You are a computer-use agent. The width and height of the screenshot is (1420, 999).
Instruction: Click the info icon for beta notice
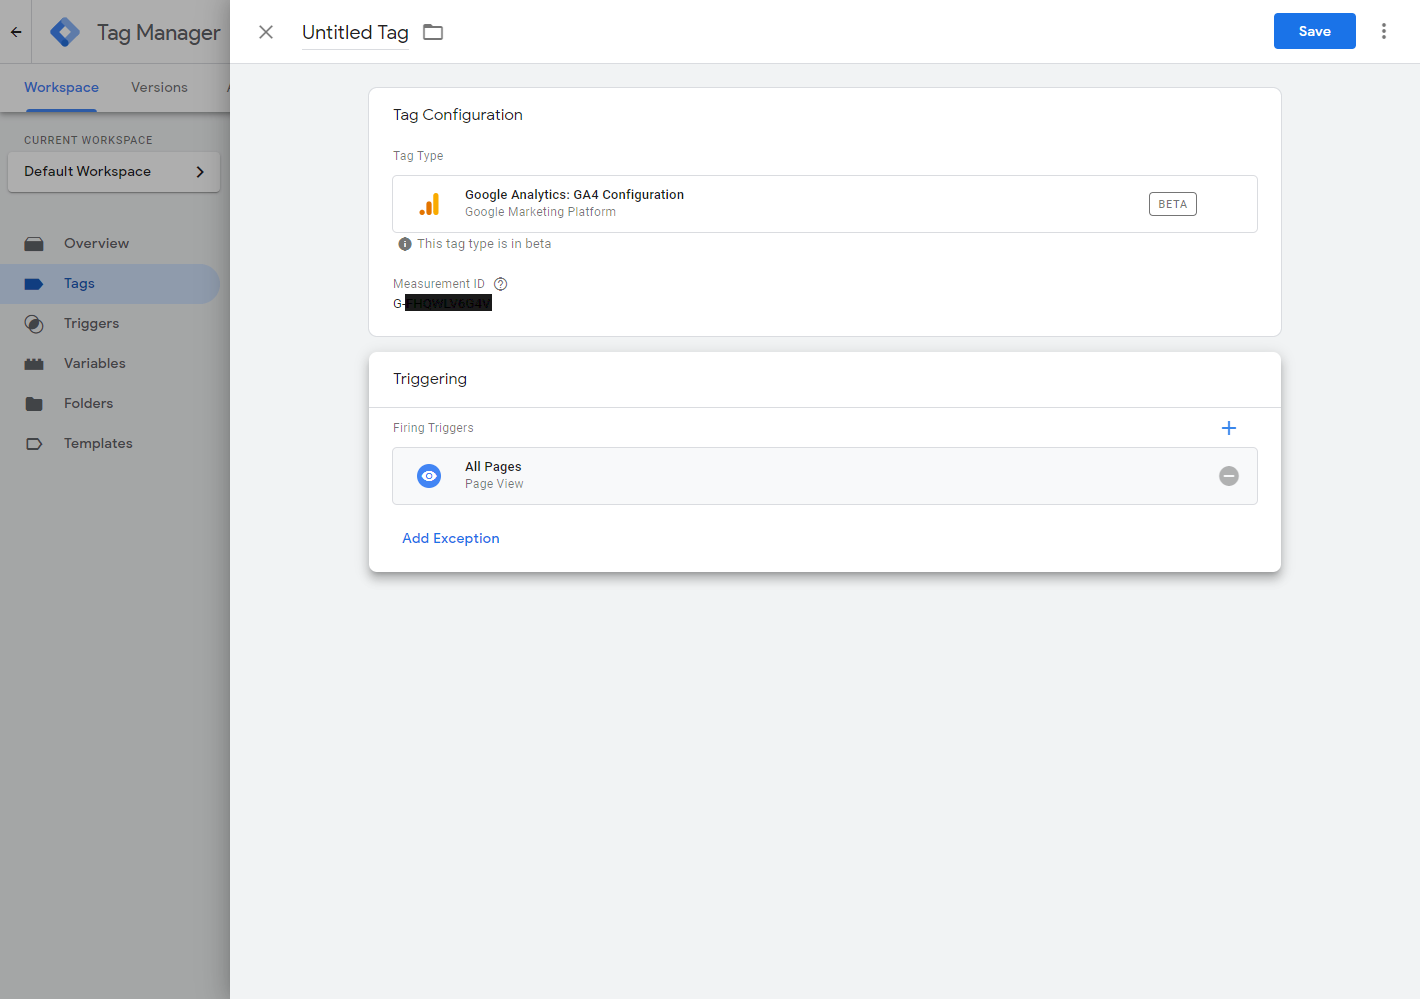tap(405, 244)
